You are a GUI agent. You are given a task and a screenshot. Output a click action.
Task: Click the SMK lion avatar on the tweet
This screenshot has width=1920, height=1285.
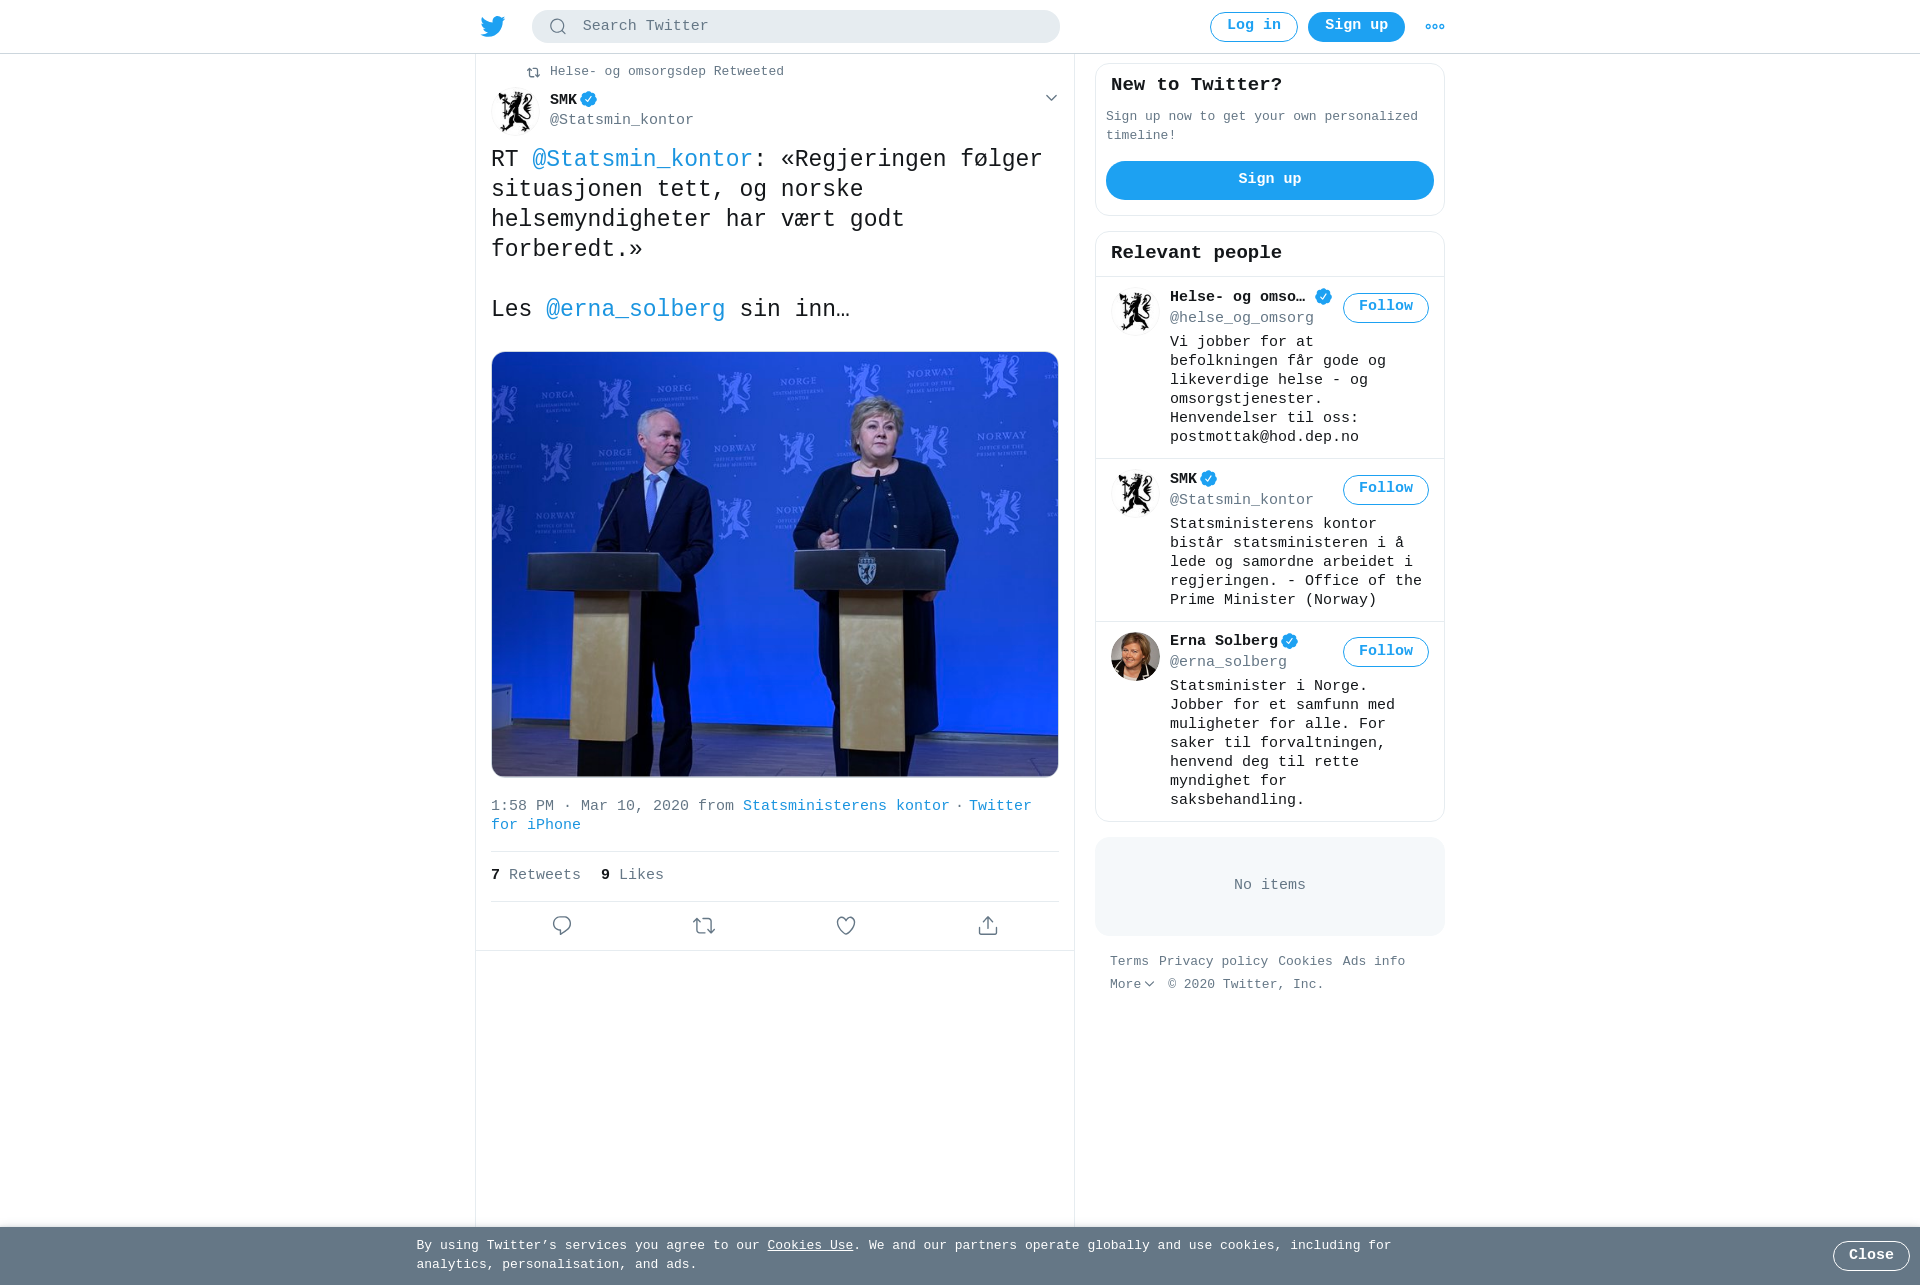(x=516, y=111)
